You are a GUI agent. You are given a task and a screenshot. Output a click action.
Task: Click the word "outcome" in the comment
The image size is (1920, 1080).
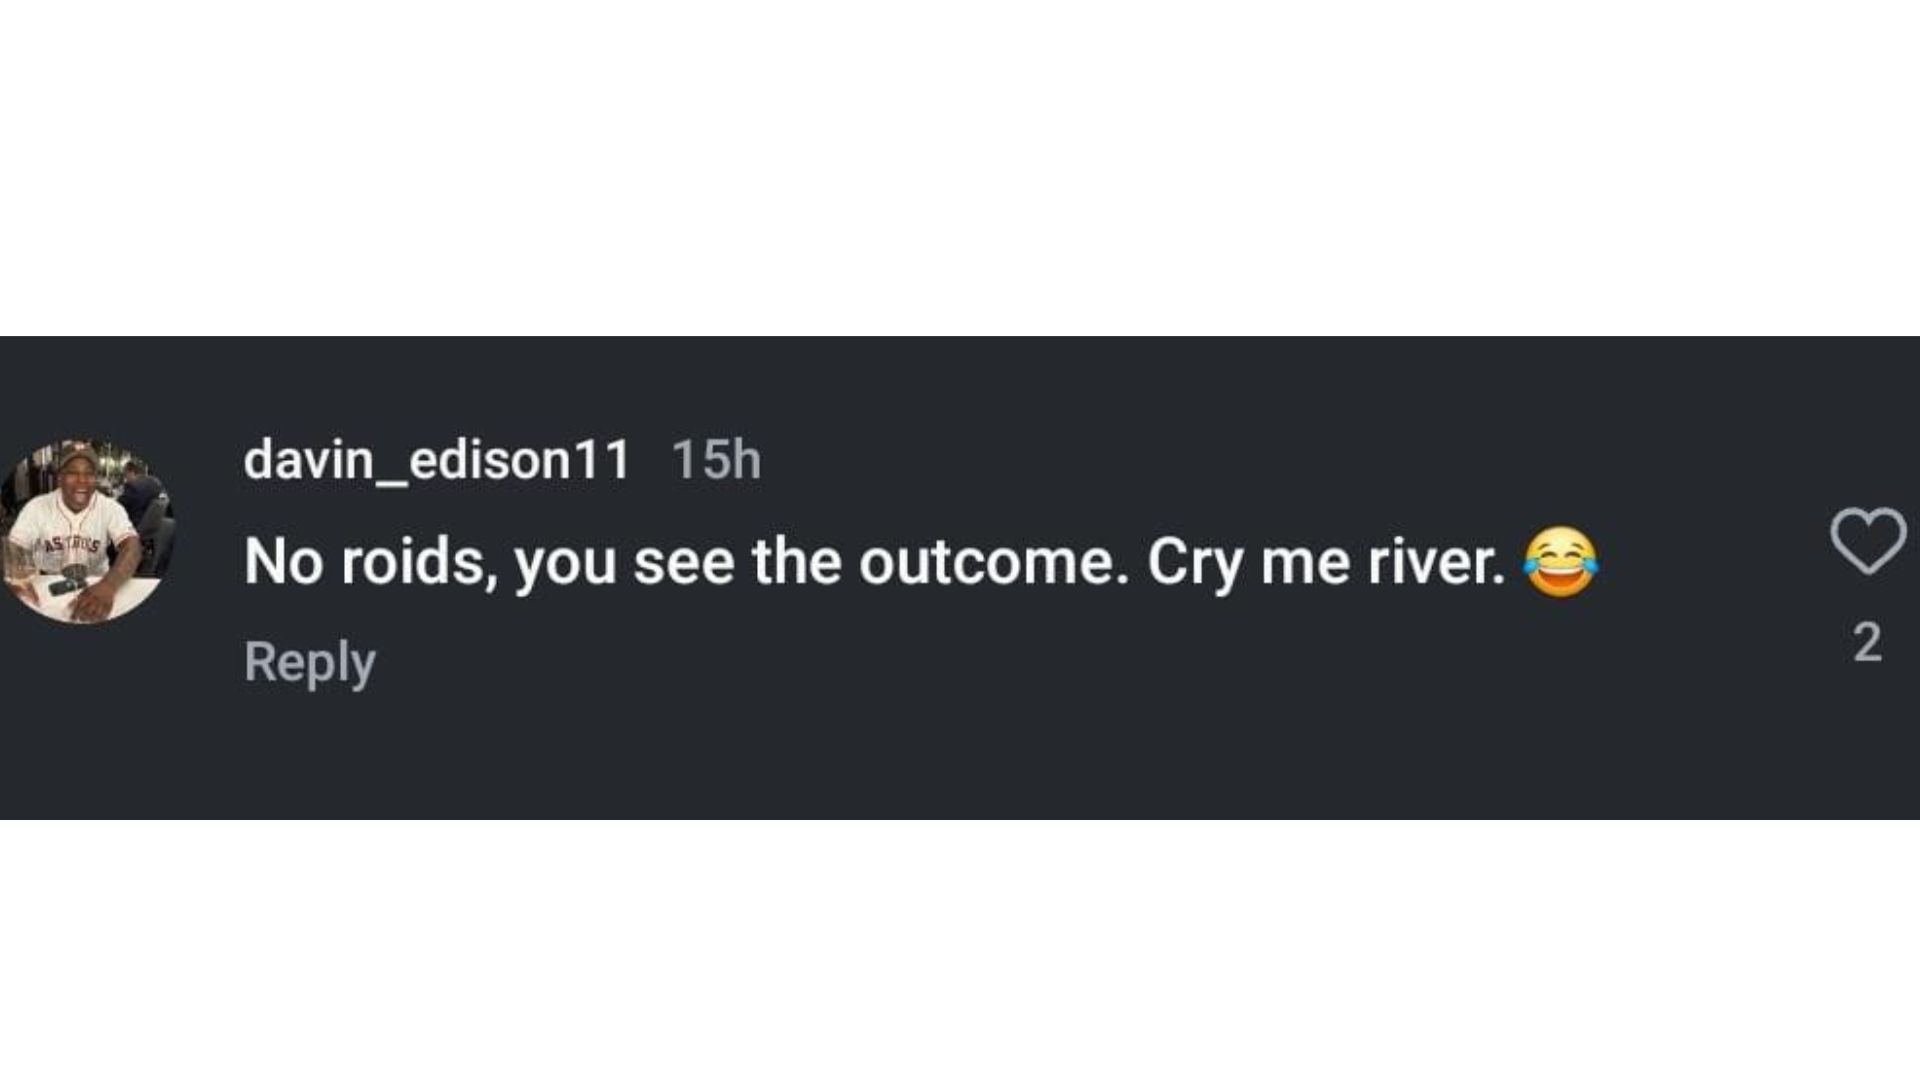[986, 562]
